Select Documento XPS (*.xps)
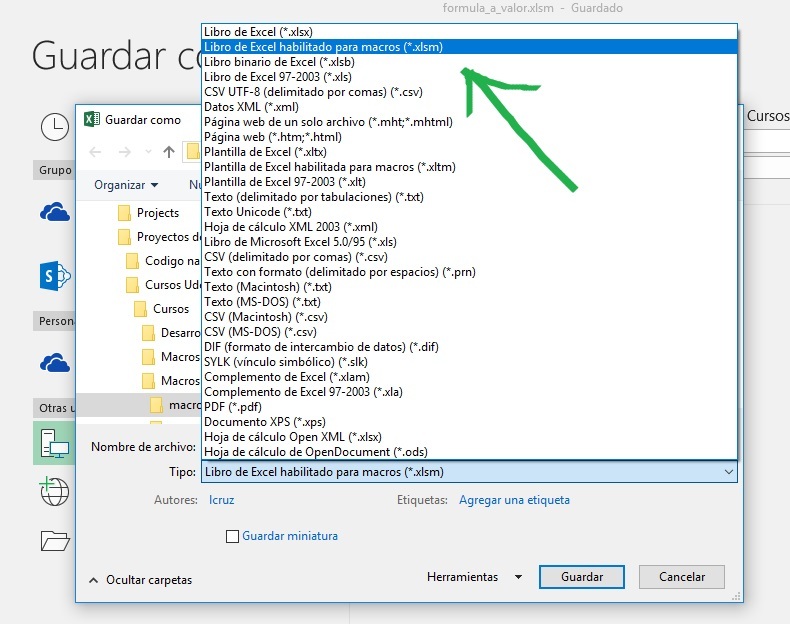This screenshot has height=624, width=790. (x=469, y=422)
